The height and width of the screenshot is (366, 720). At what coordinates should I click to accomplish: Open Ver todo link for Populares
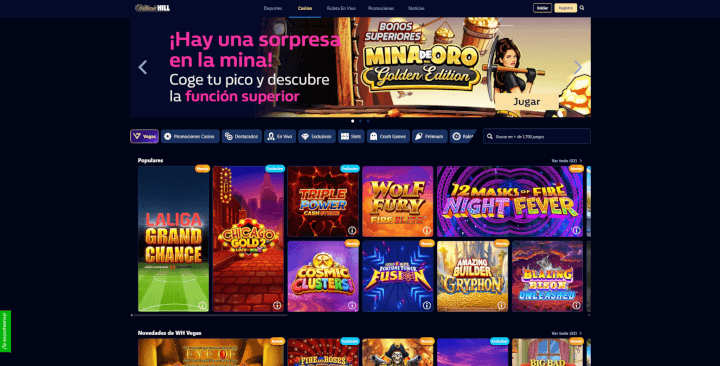point(567,161)
